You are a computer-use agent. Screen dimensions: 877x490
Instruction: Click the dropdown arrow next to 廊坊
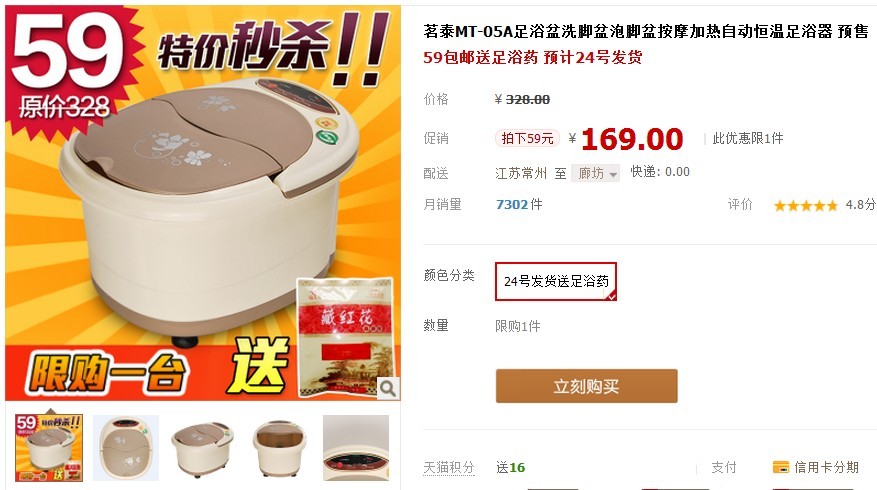(x=613, y=175)
